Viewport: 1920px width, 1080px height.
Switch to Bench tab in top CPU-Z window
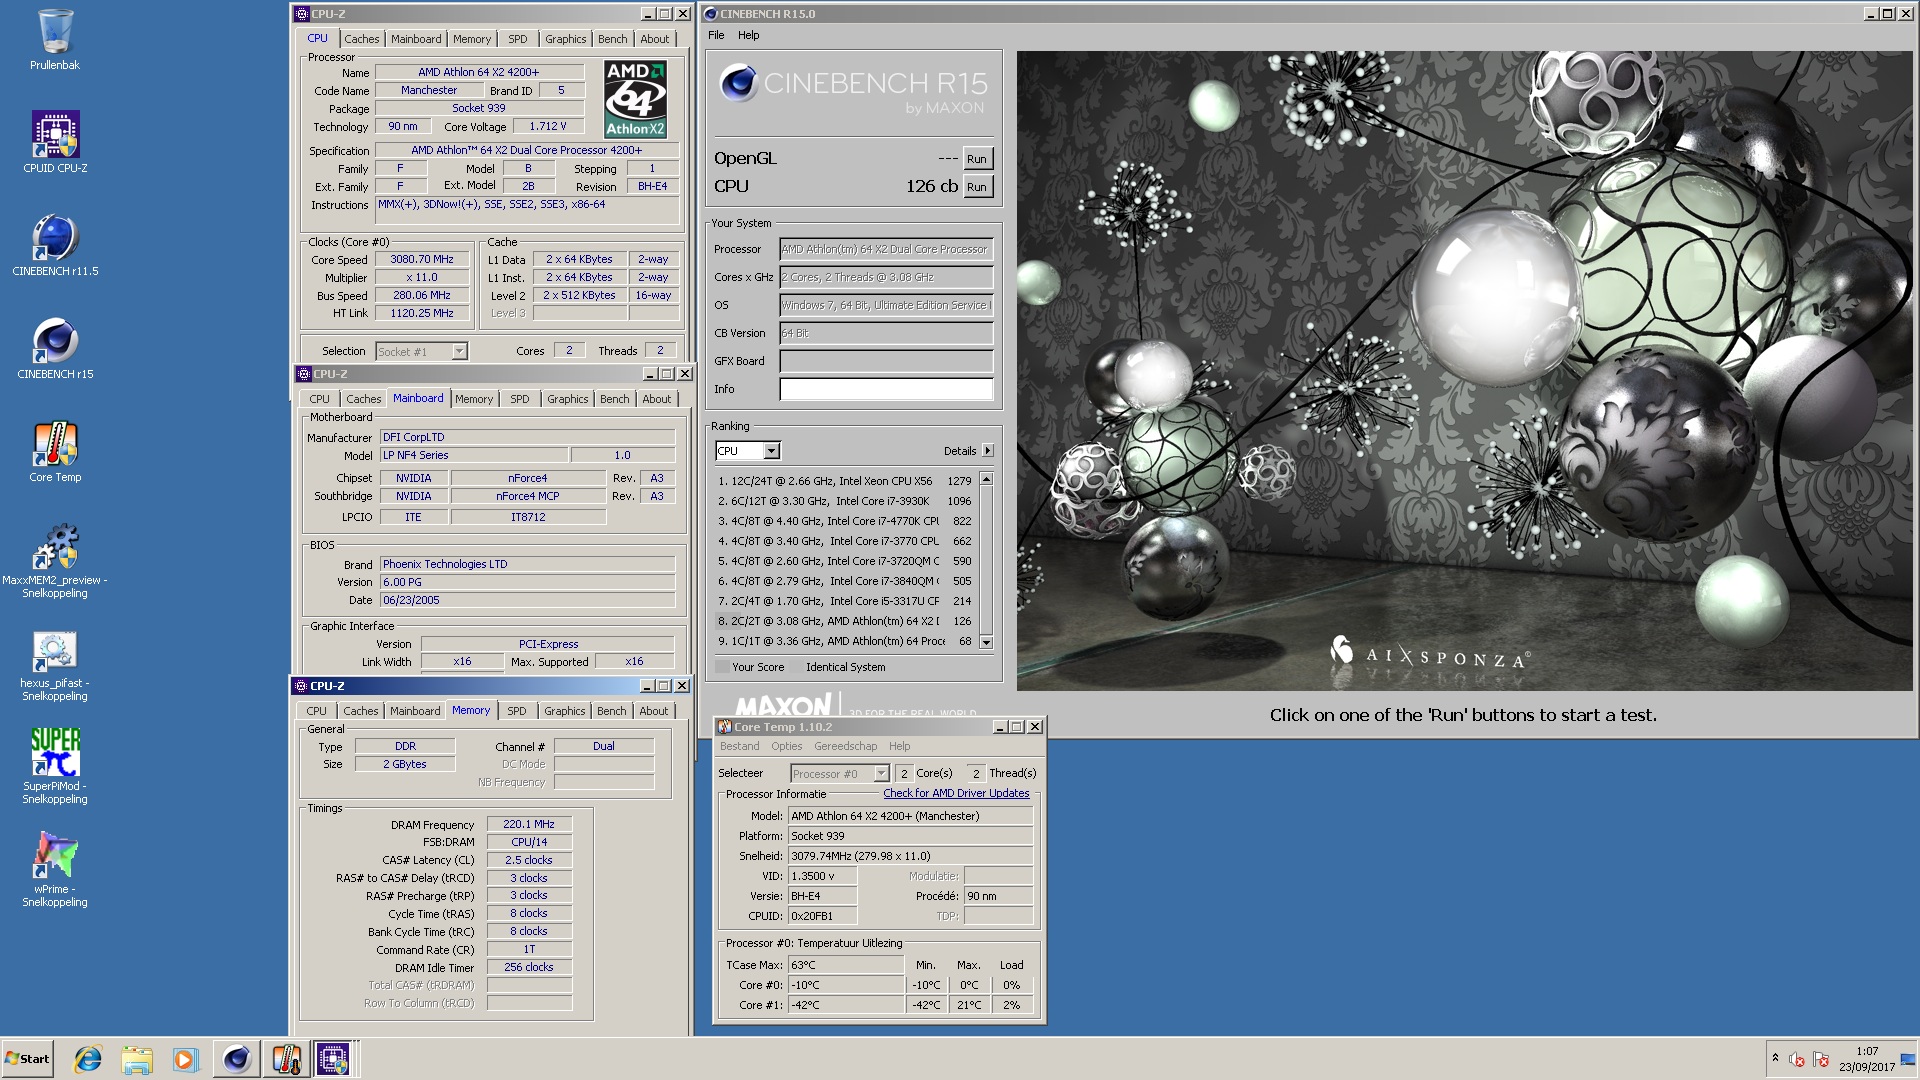pyautogui.click(x=613, y=39)
